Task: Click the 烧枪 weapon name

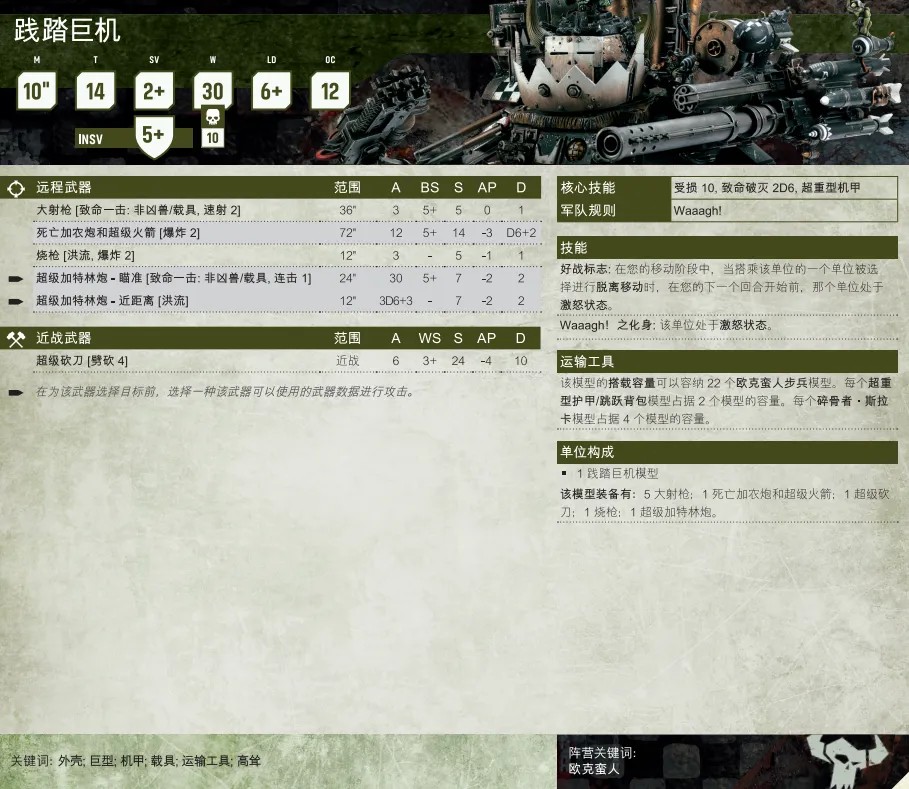Action: pos(48,255)
